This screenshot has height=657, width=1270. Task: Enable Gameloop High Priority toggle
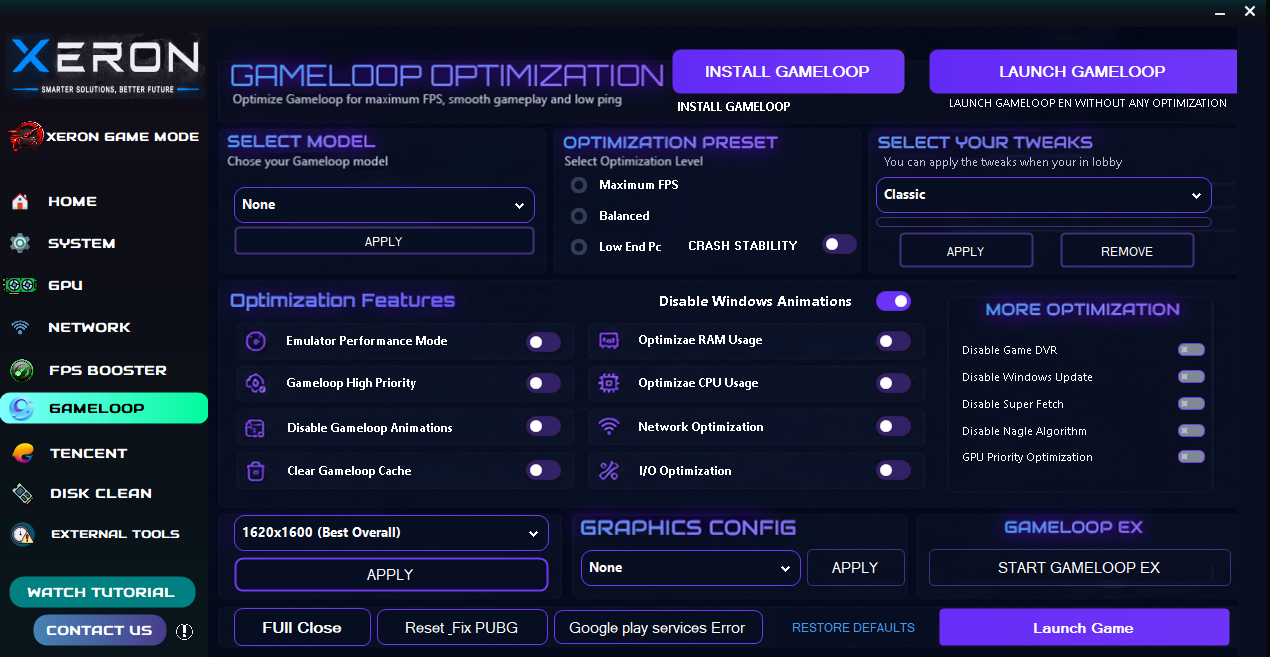coord(543,383)
